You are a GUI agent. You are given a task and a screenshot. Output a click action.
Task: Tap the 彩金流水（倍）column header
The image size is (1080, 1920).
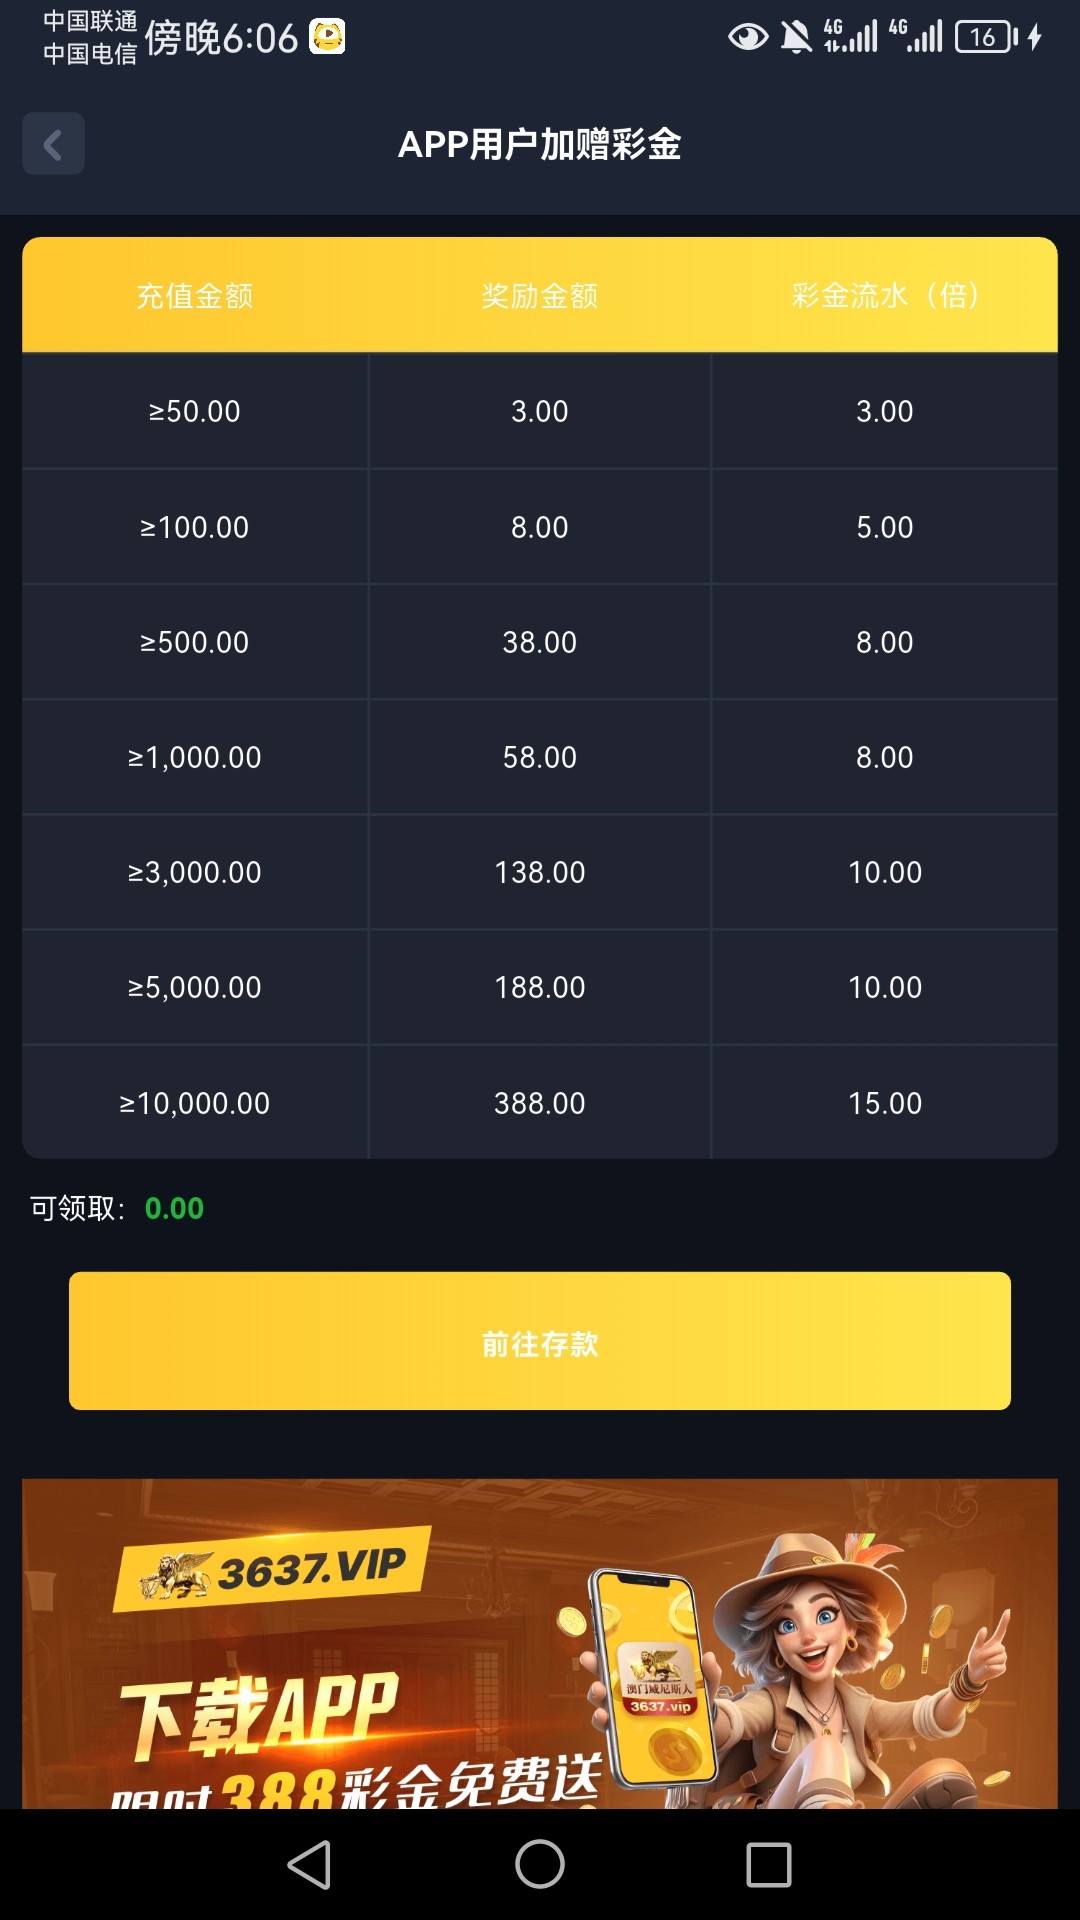[885, 296]
